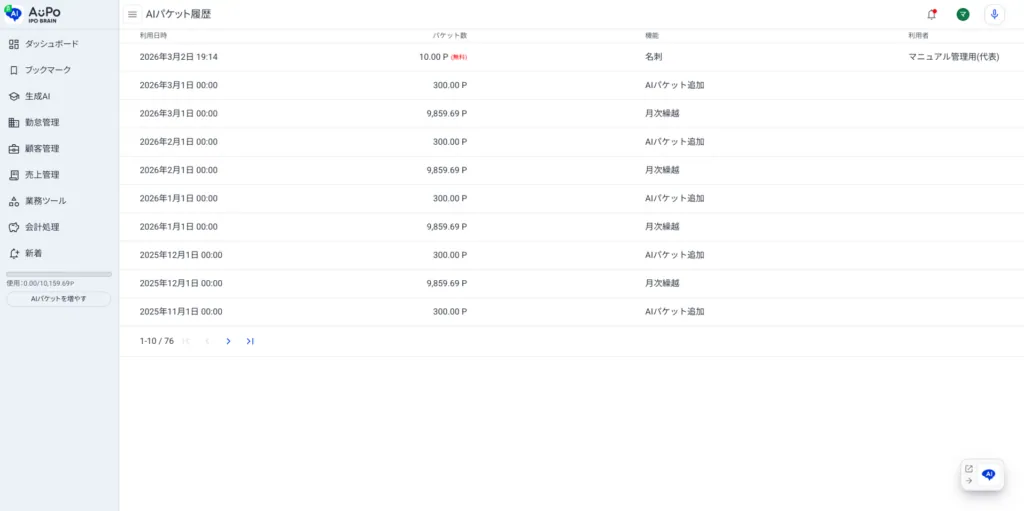Click 月次繰越 in 2025年12月1日 row

pyautogui.click(x=662, y=283)
